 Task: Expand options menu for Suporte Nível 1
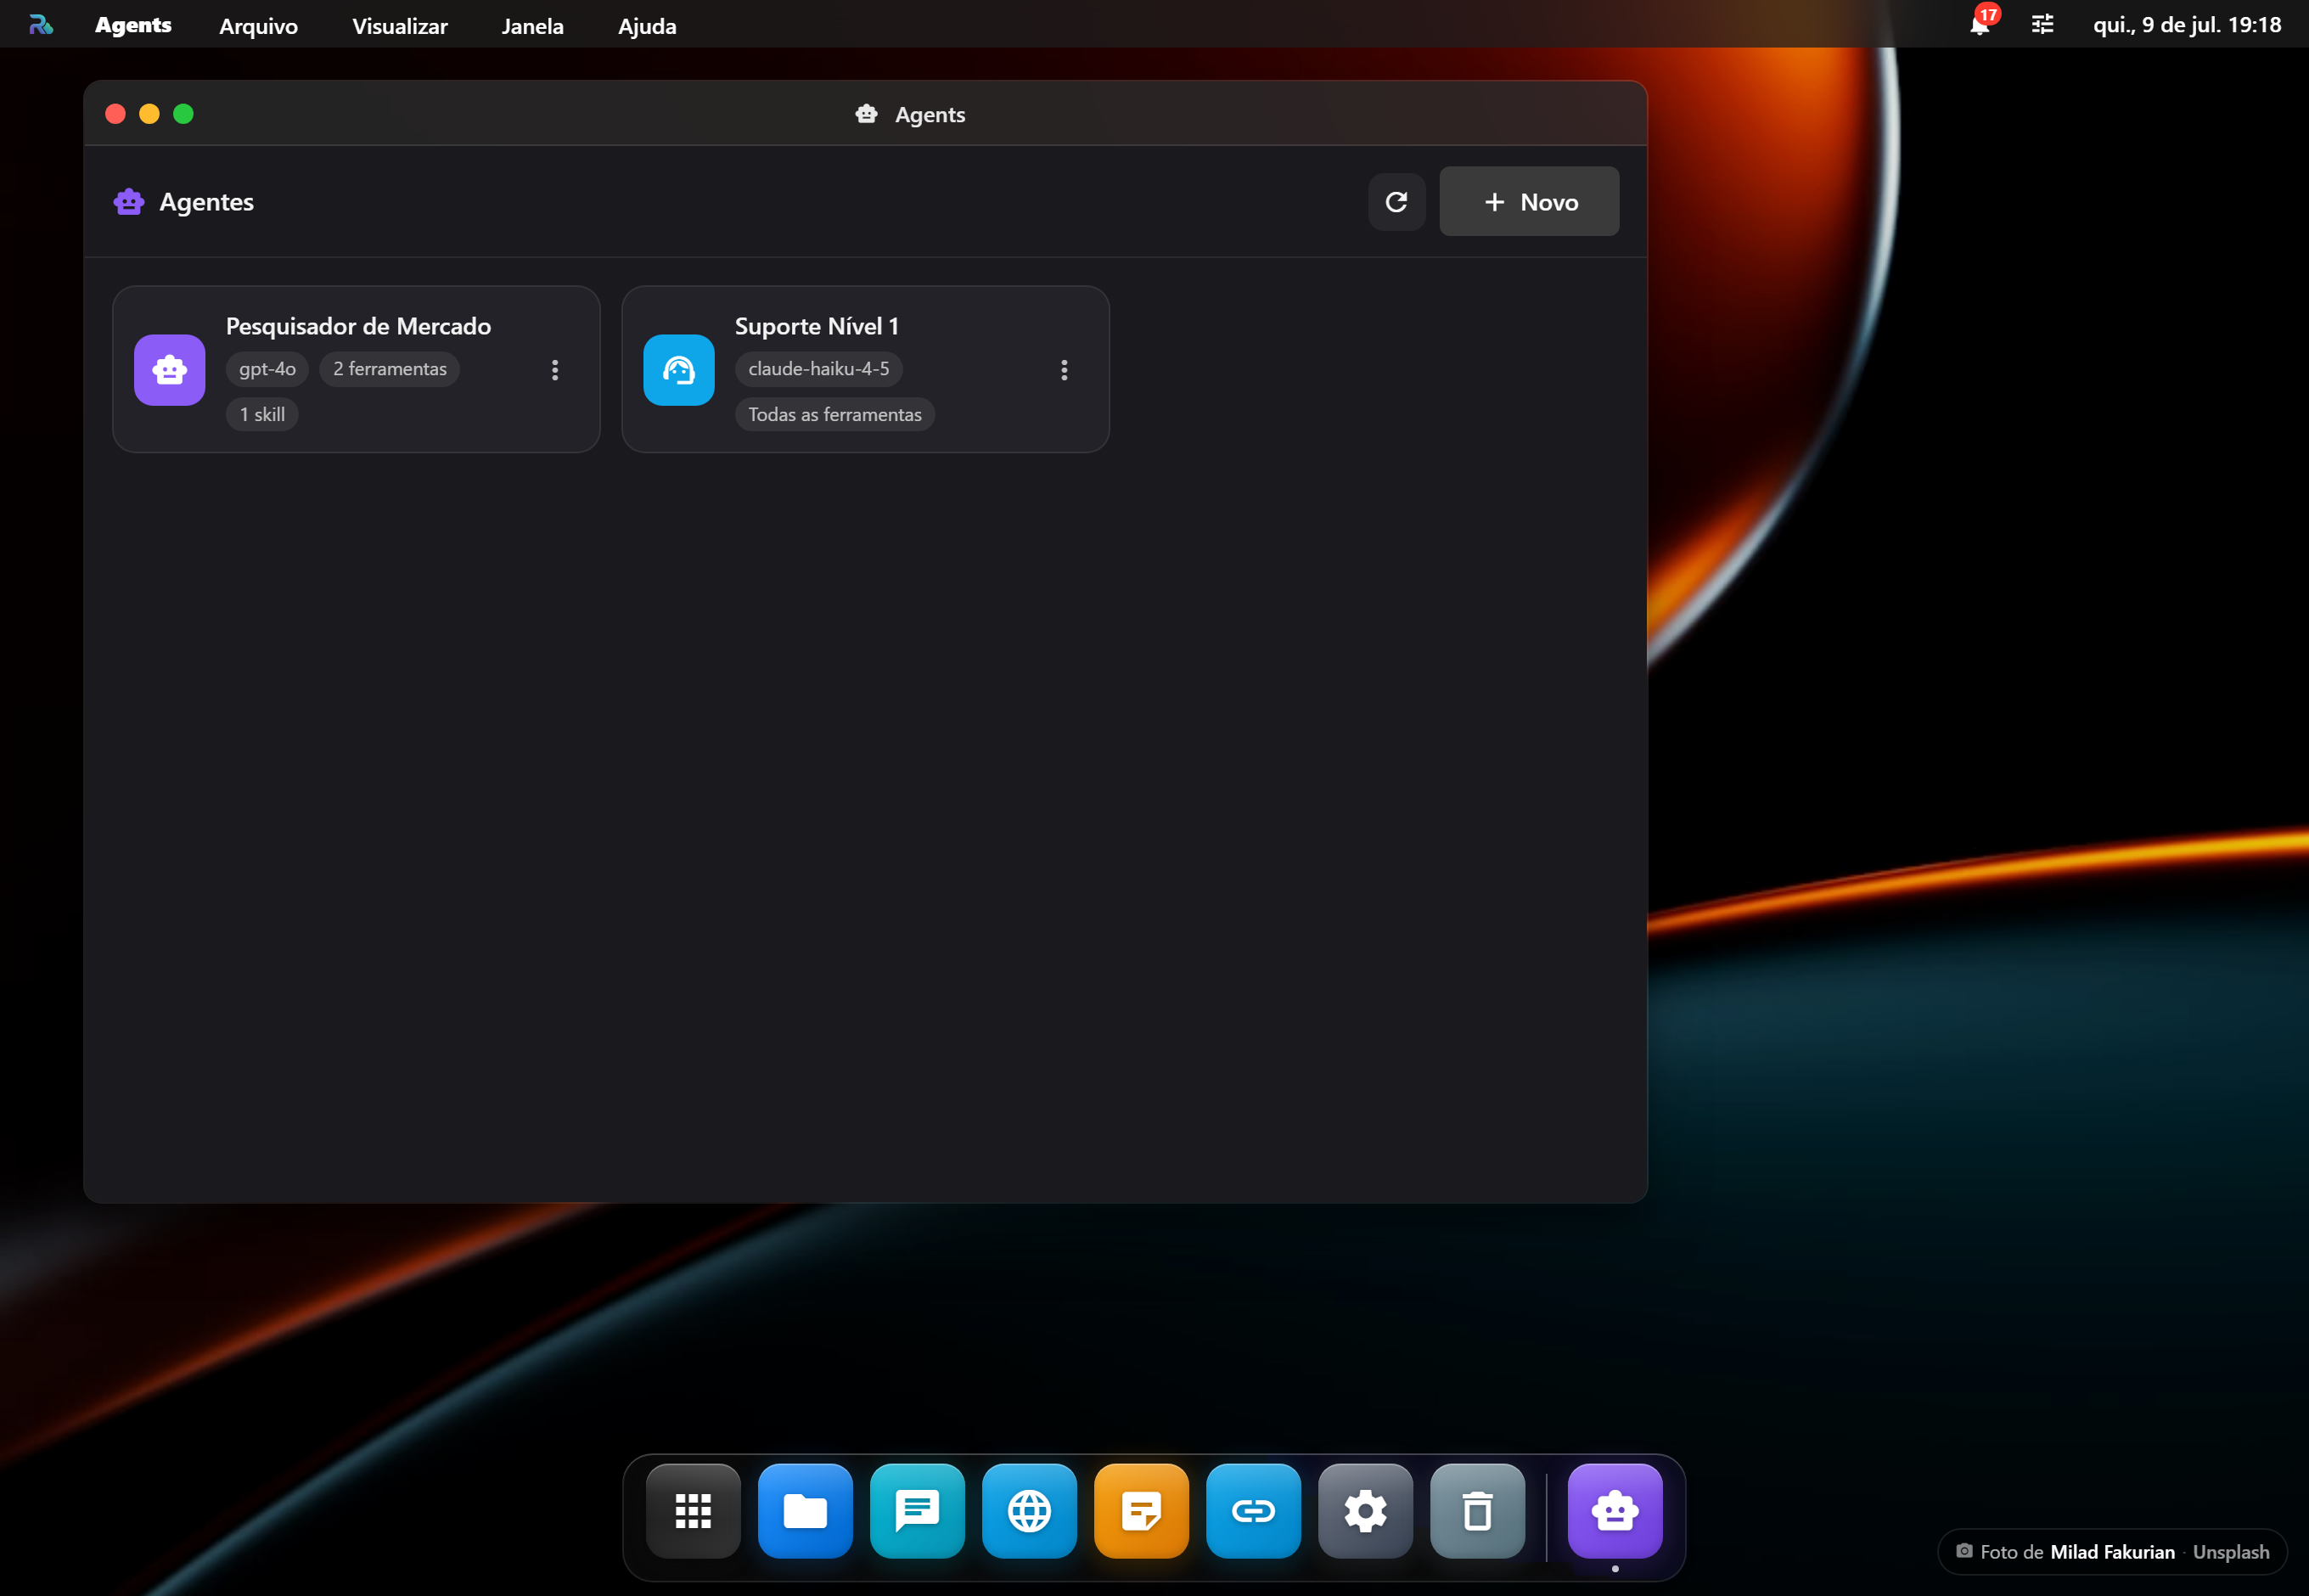point(1064,370)
